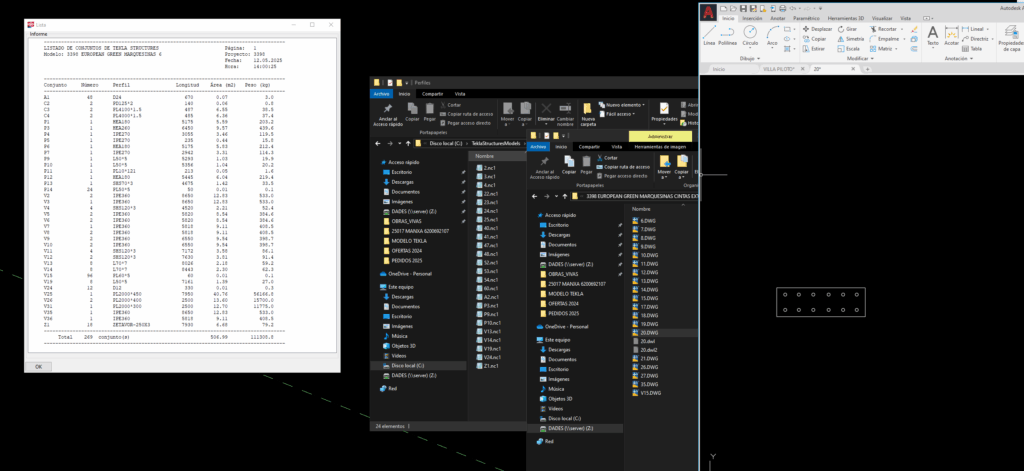This screenshot has height=471, width=1024.
Task: Insert a Tabla from the Anotación panel
Action: coord(975,48)
